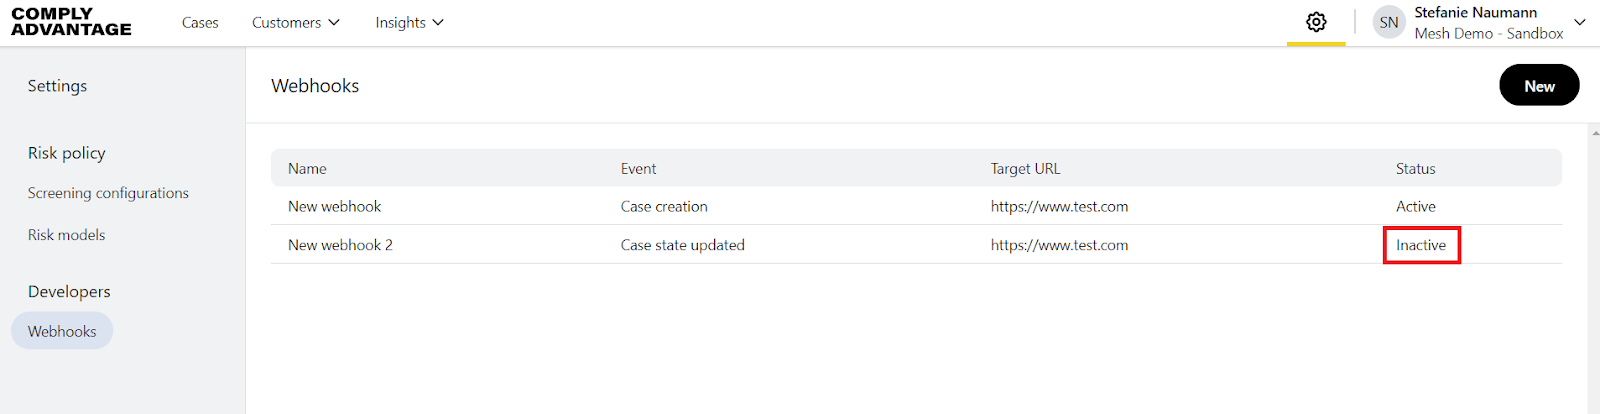Click the Target URL column header
This screenshot has width=1600, height=414.
tap(1025, 169)
